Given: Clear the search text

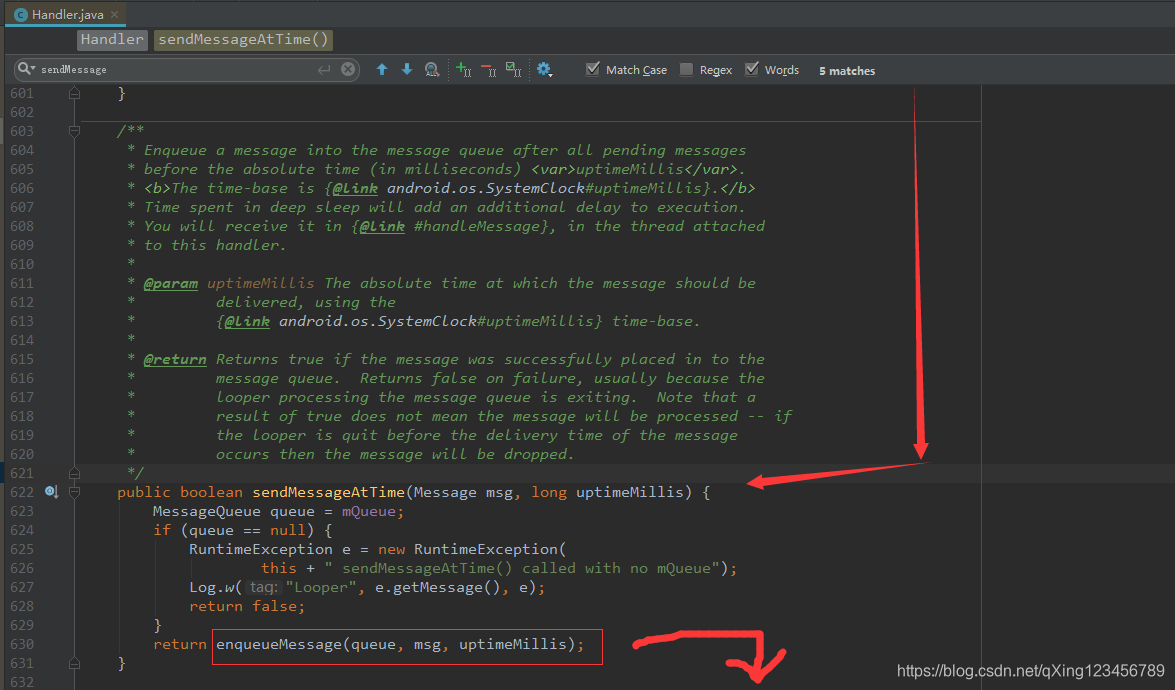Looking at the screenshot, I should point(348,70).
